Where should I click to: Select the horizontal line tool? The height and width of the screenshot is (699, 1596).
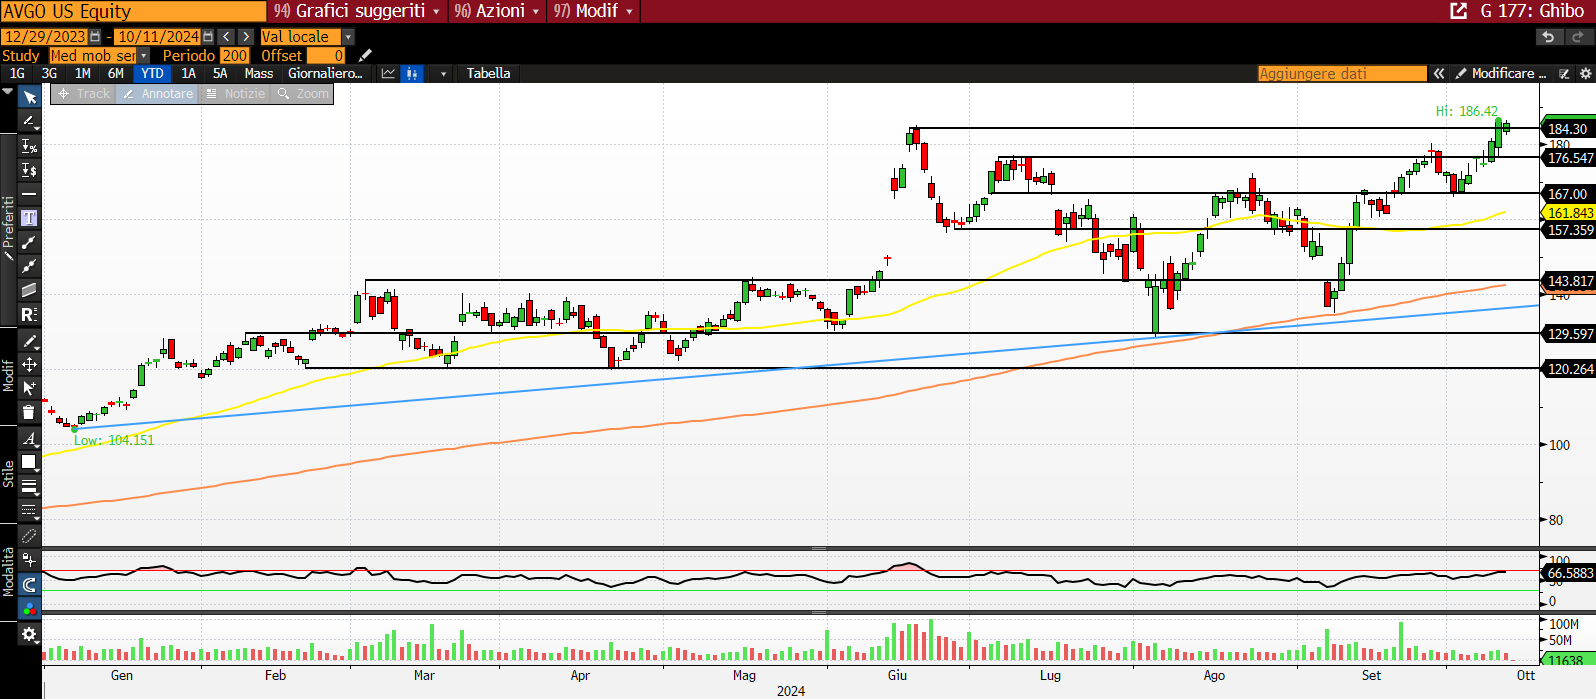[x=29, y=194]
